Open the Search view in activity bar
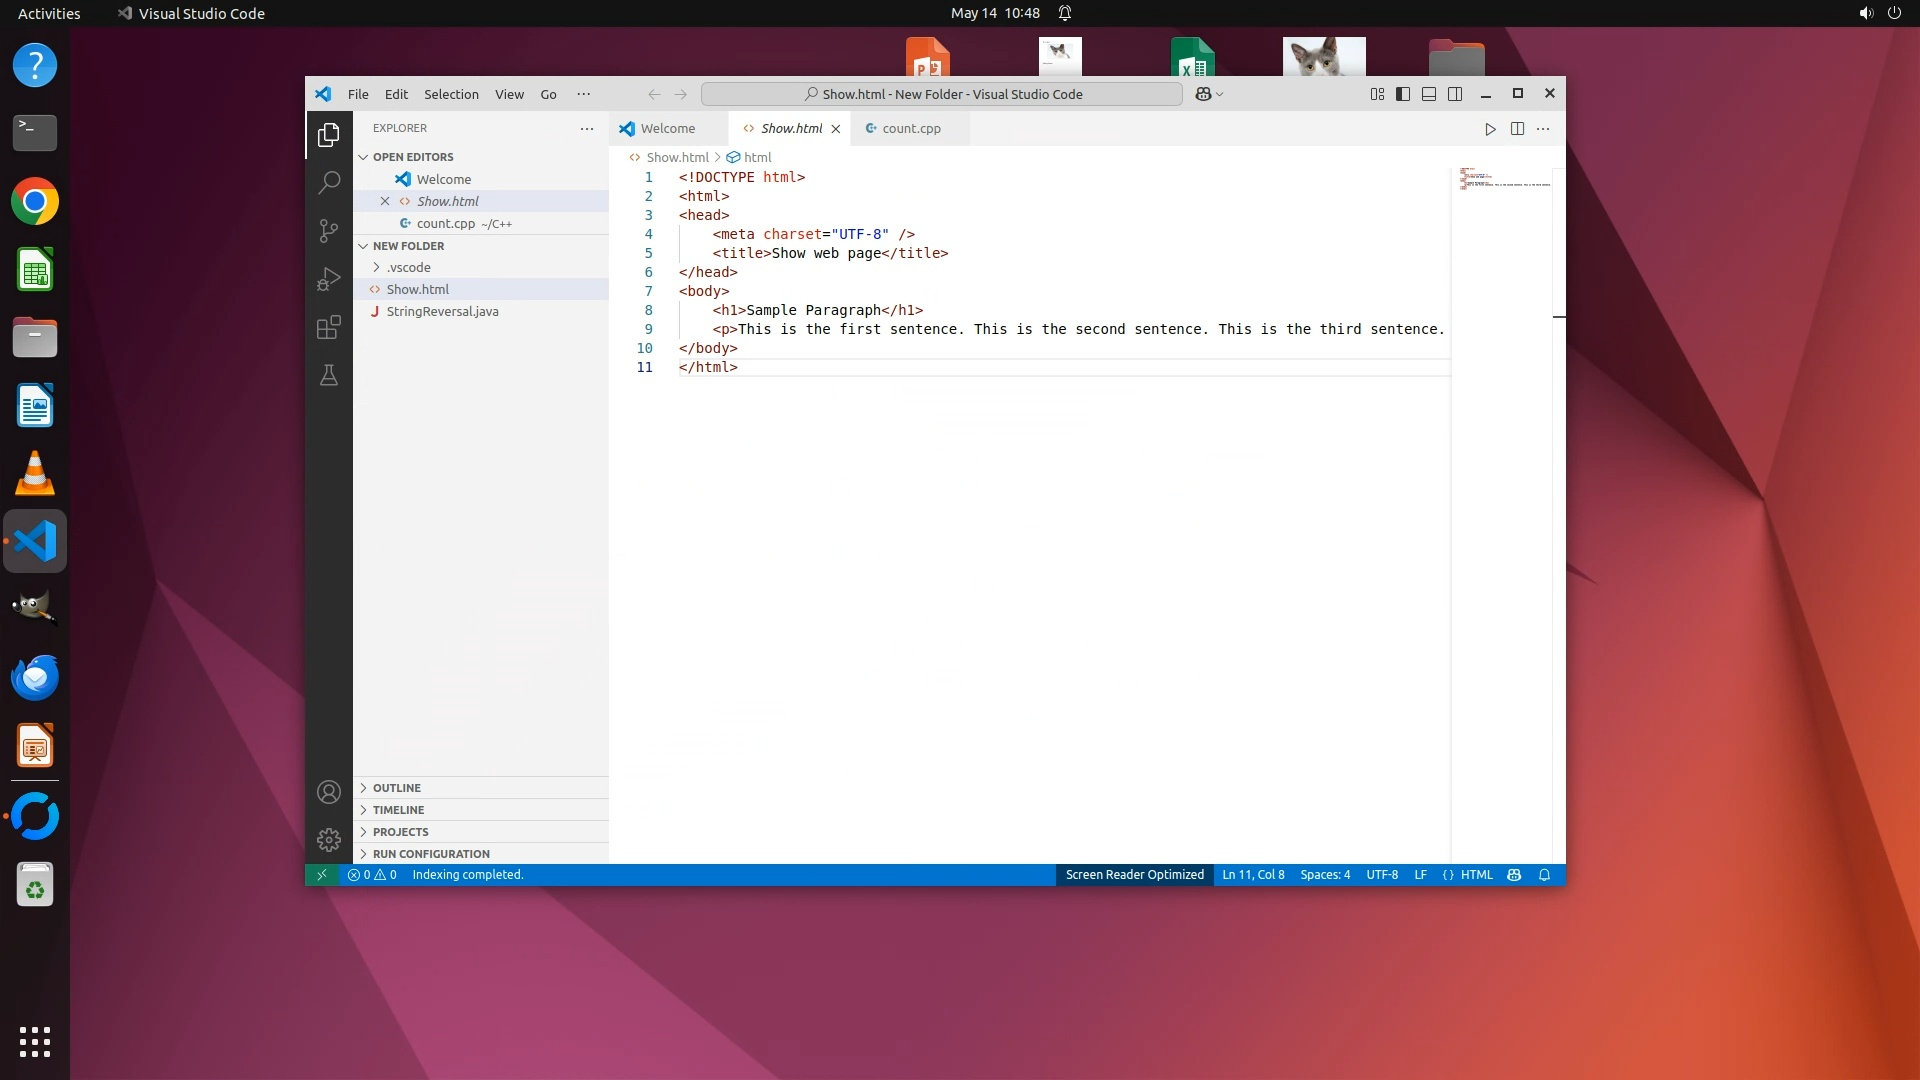This screenshot has height=1080, width=1920. [328, 183]
